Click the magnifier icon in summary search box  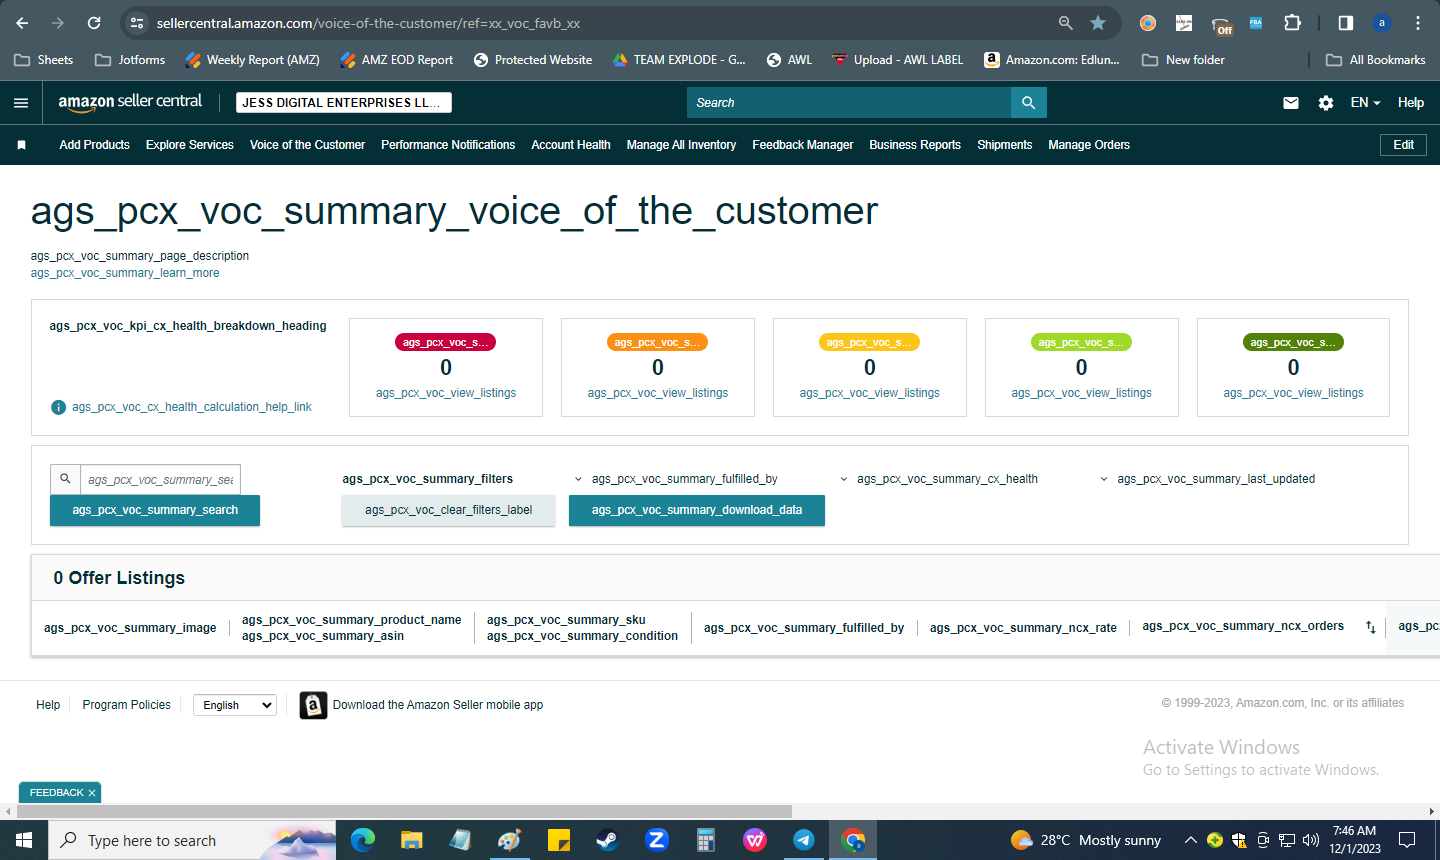pyautogui.click(x=65, y=479)
